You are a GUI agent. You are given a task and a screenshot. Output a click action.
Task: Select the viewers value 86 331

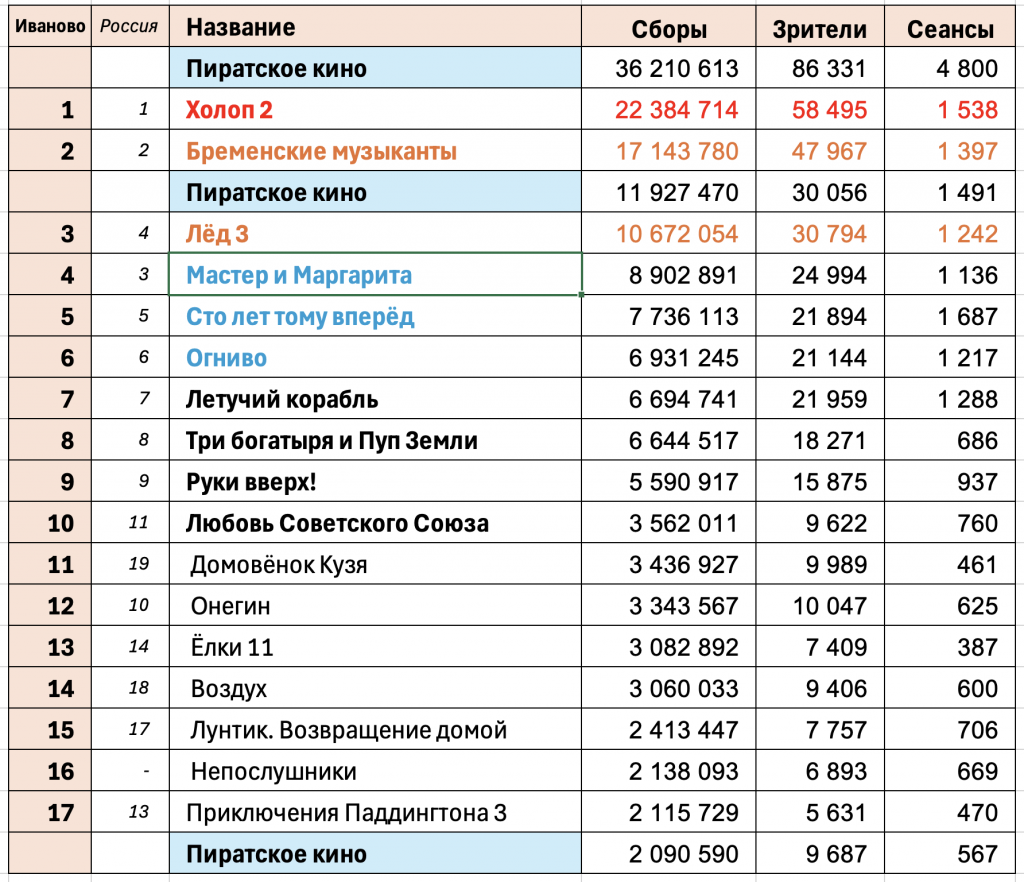point(829,69)
